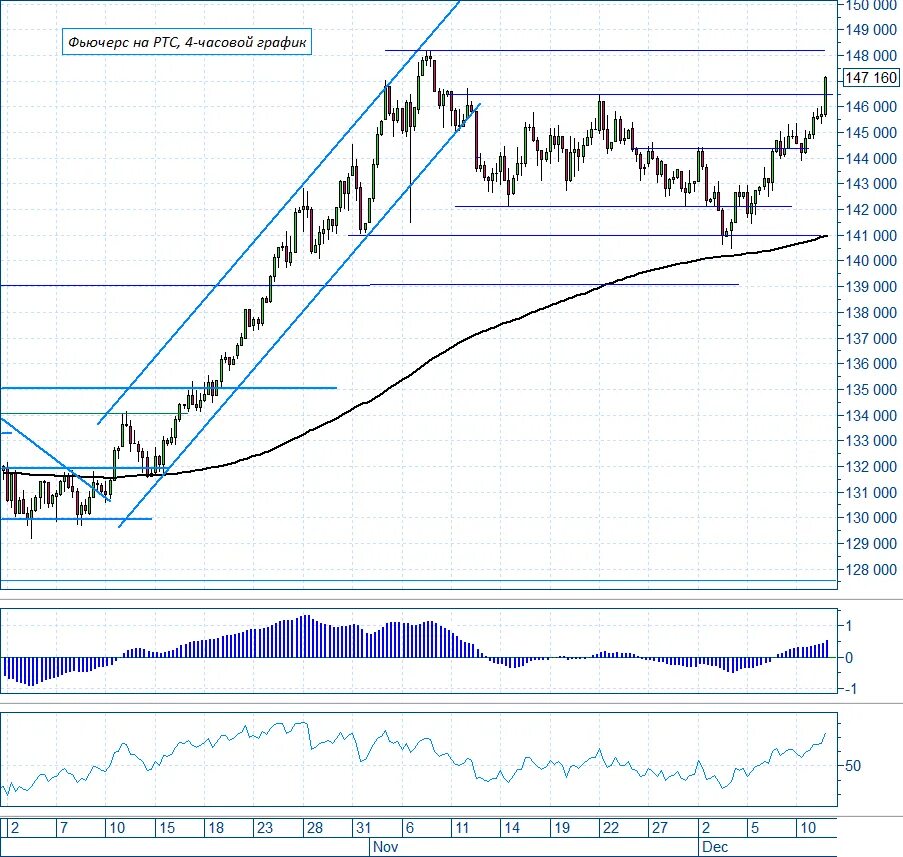This screenshot has width=903, height=857.
Task: Click date 15 on the time axis
Action: click(166, 828)
